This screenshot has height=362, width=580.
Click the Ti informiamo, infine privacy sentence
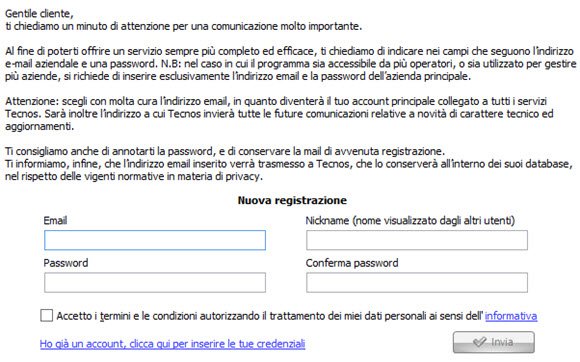coord(289,170)
